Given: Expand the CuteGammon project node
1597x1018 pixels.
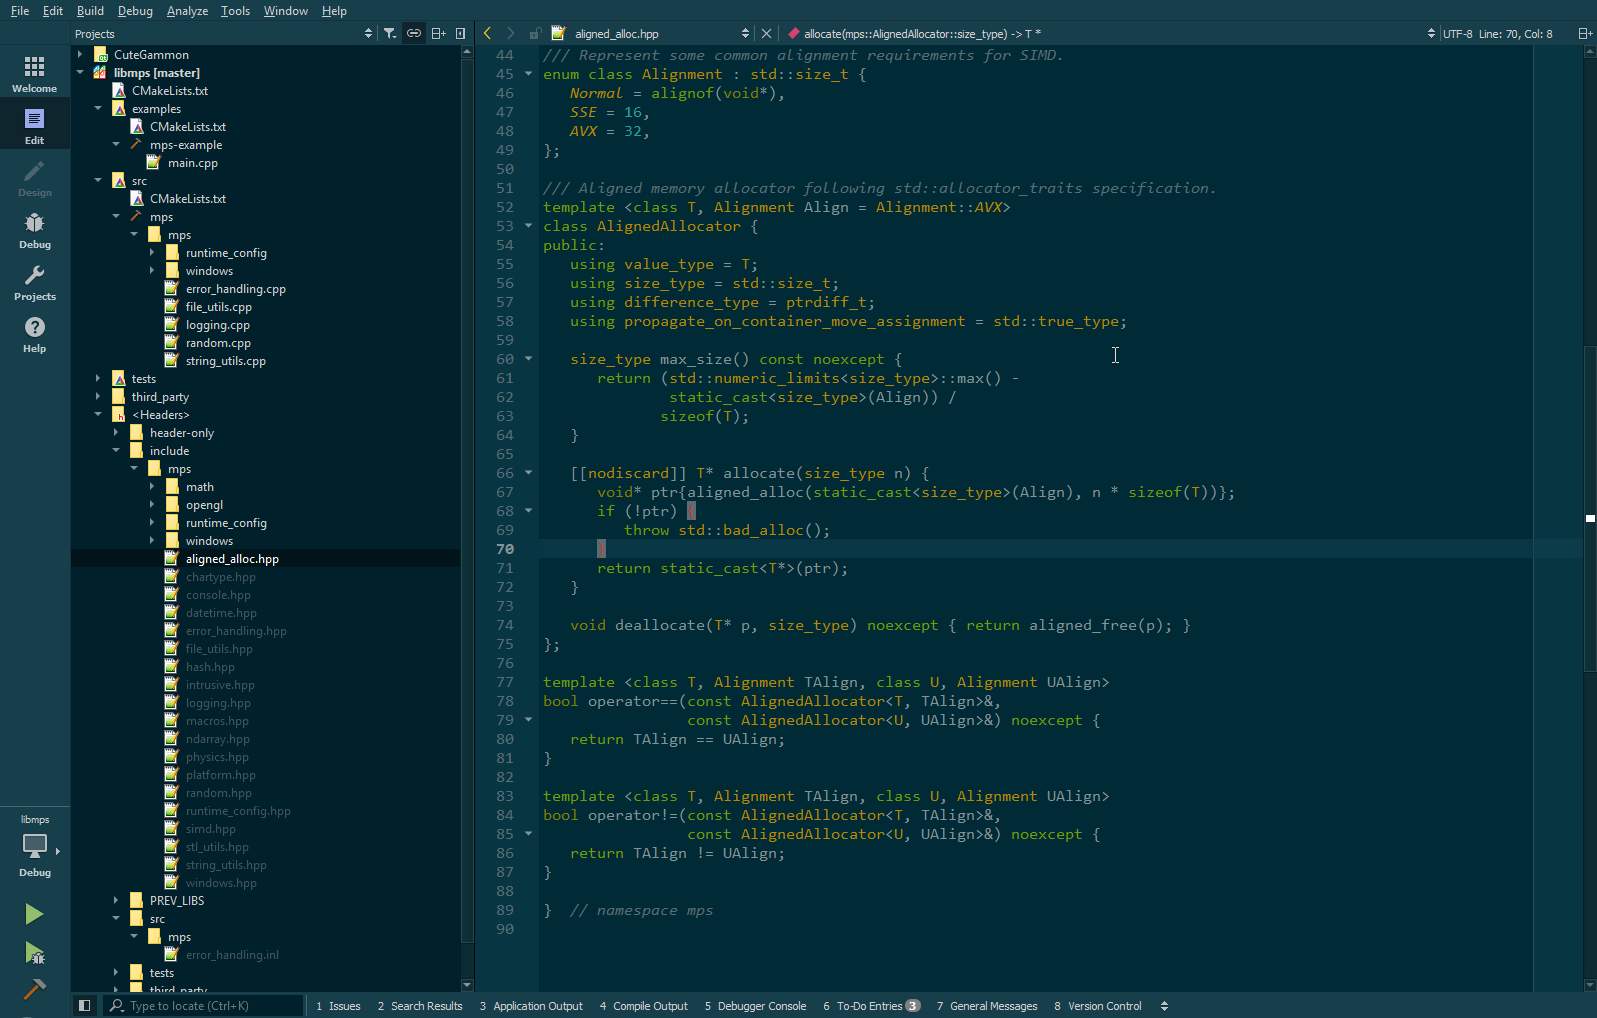Looking at the screenshot, I should pyautogui.click(x=80, y=55).
